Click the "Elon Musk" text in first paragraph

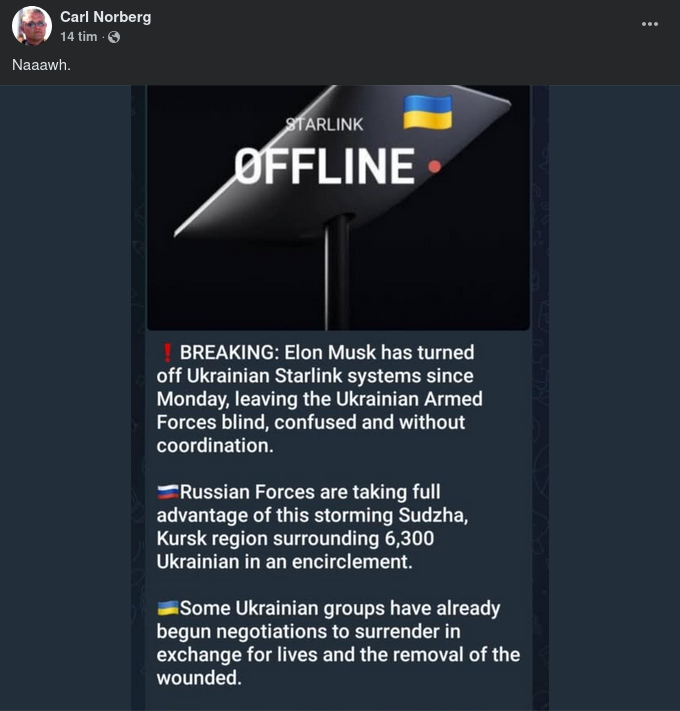point(332,352)
